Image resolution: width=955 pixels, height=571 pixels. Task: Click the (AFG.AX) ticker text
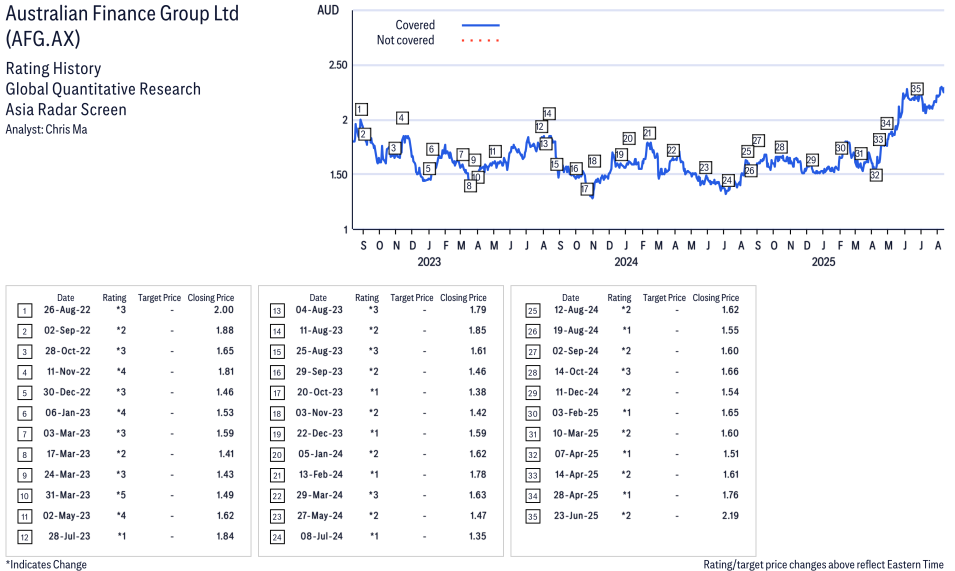pyautogui.click(x=43, y=38)
